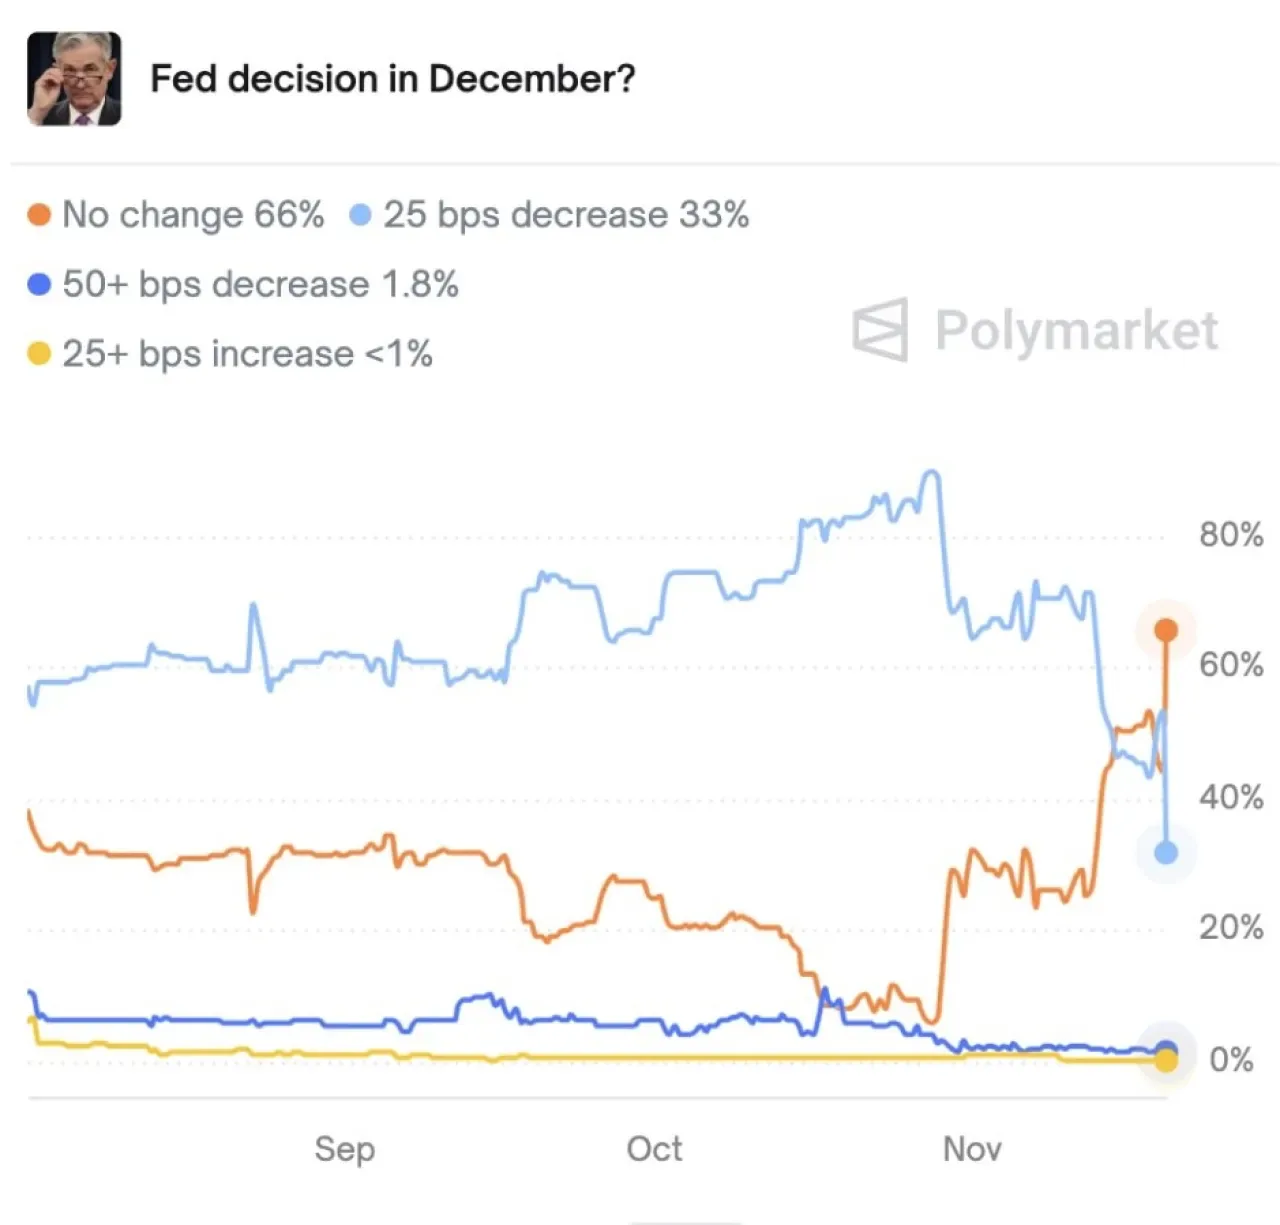Click the 80% gridline label

tap(1232, 535)
